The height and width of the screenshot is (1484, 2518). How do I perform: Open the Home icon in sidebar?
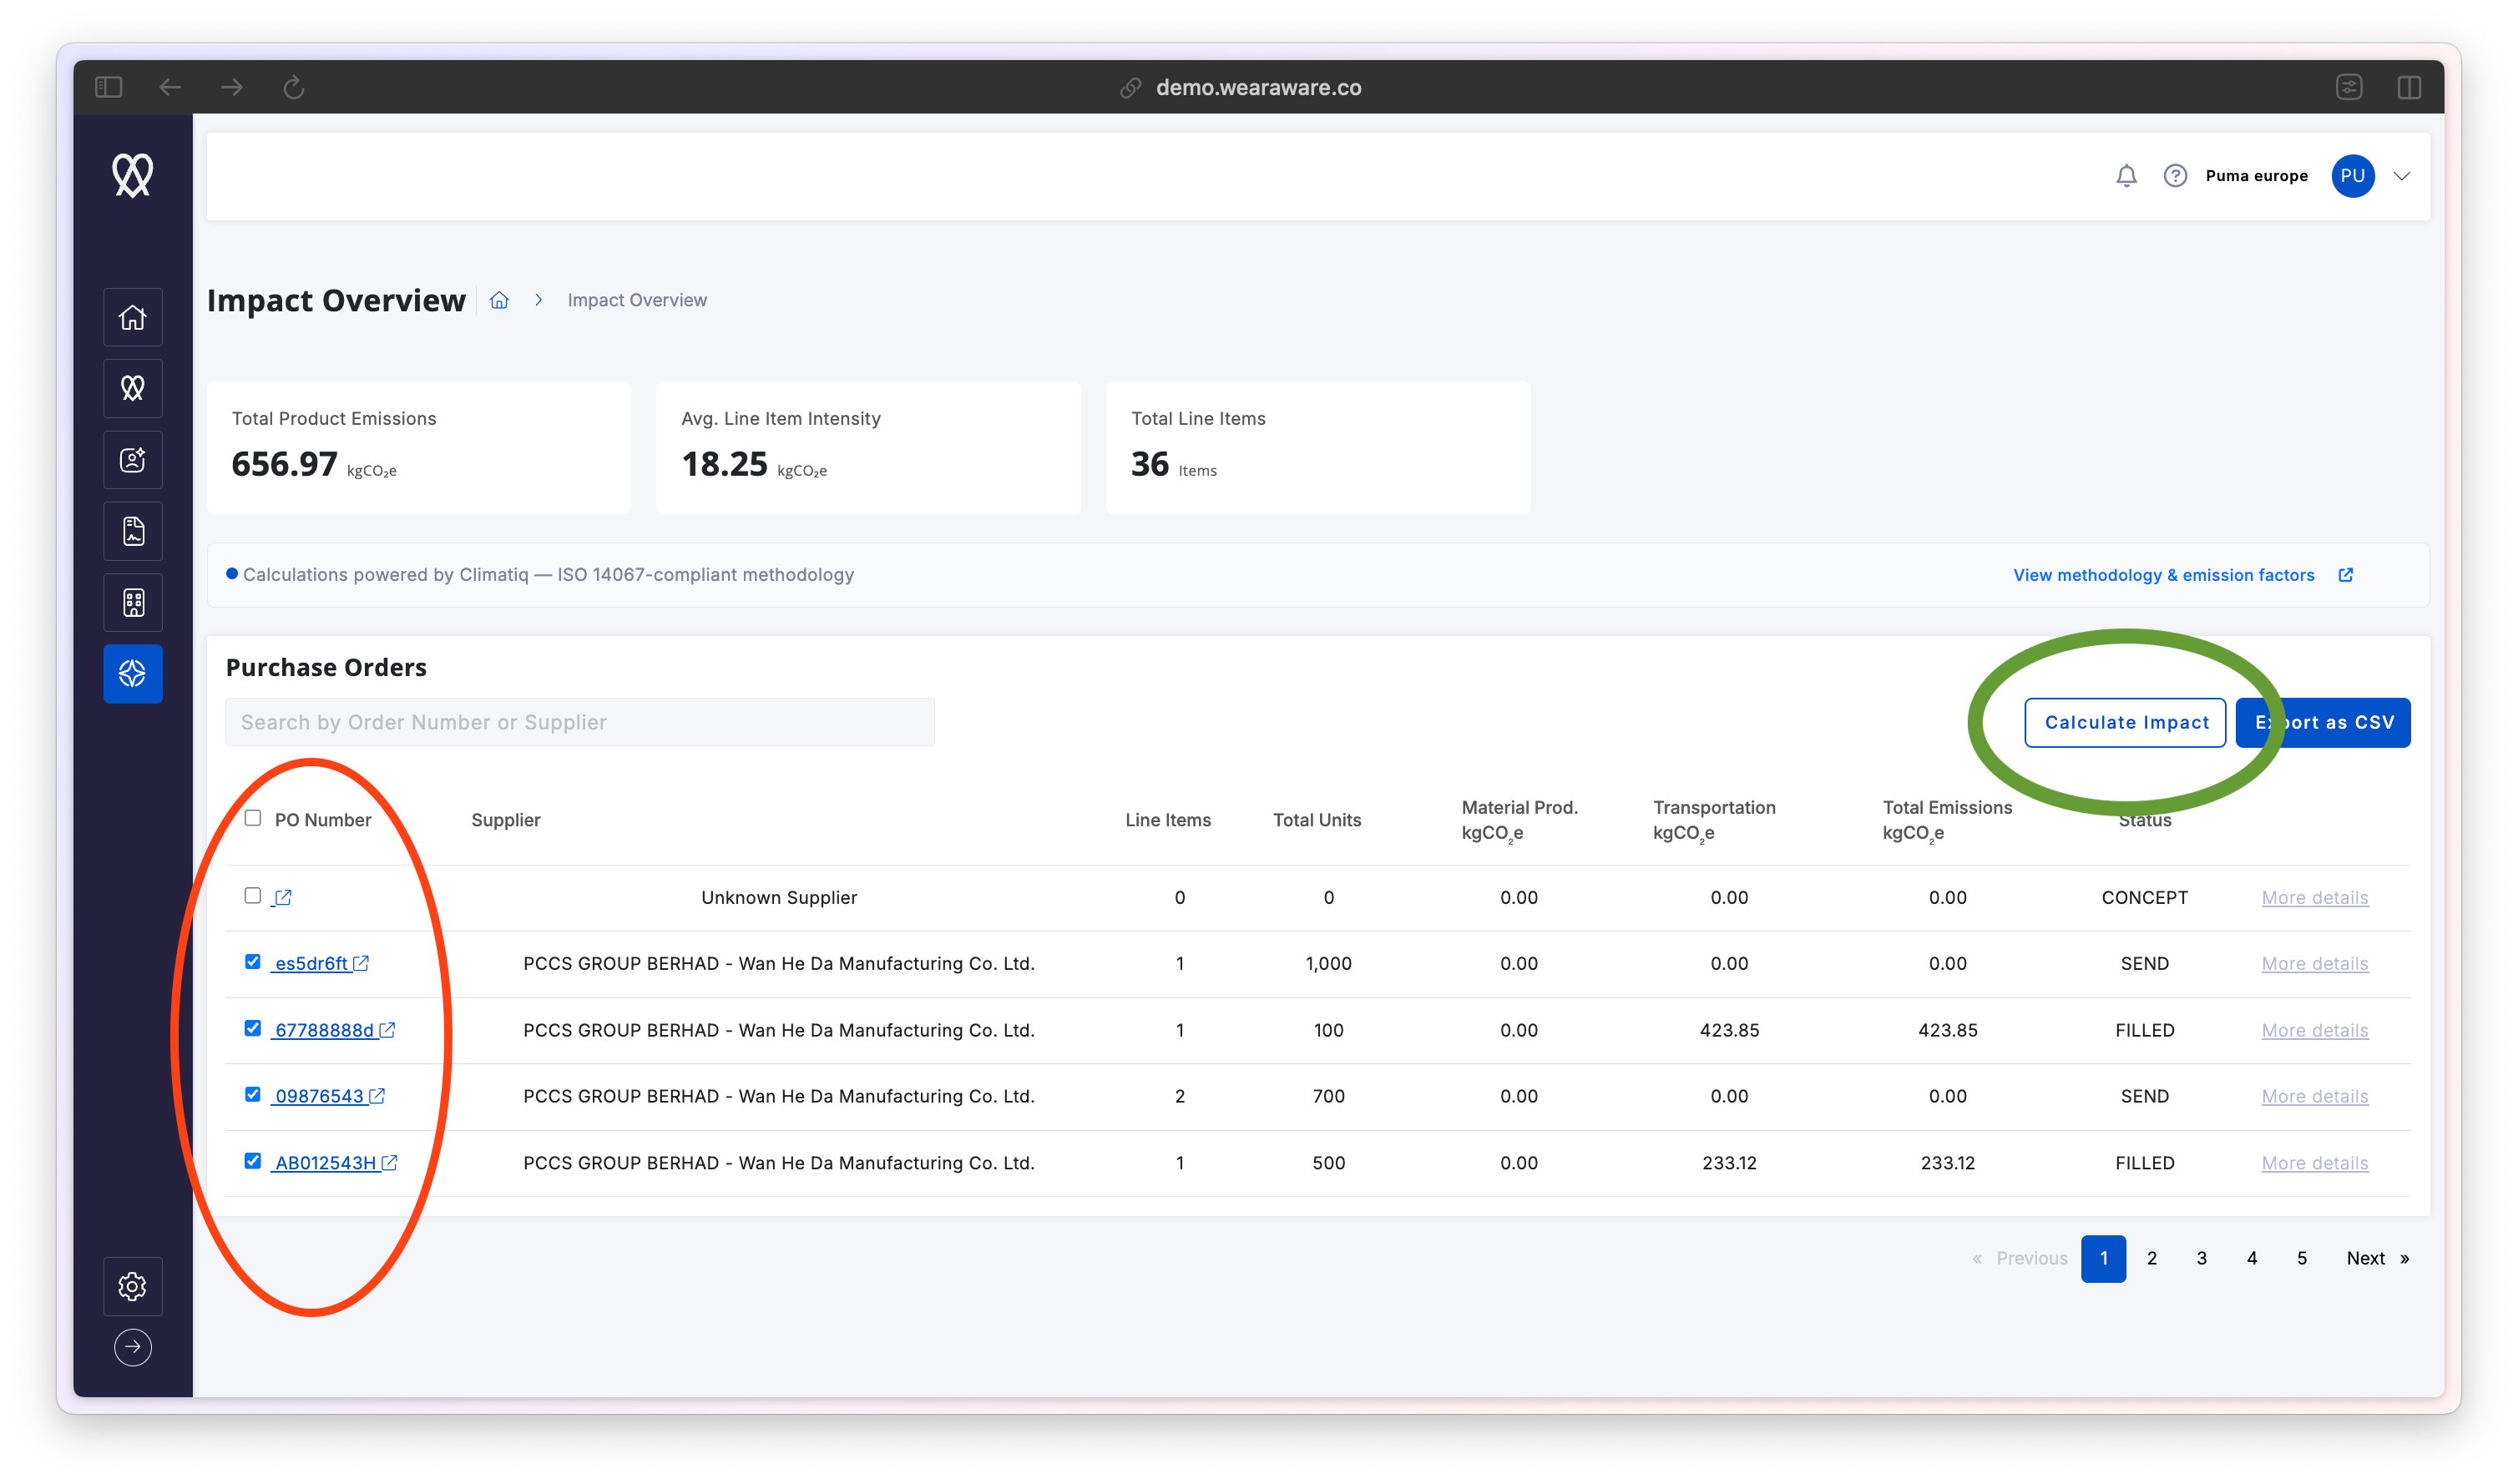coord(133,317)
